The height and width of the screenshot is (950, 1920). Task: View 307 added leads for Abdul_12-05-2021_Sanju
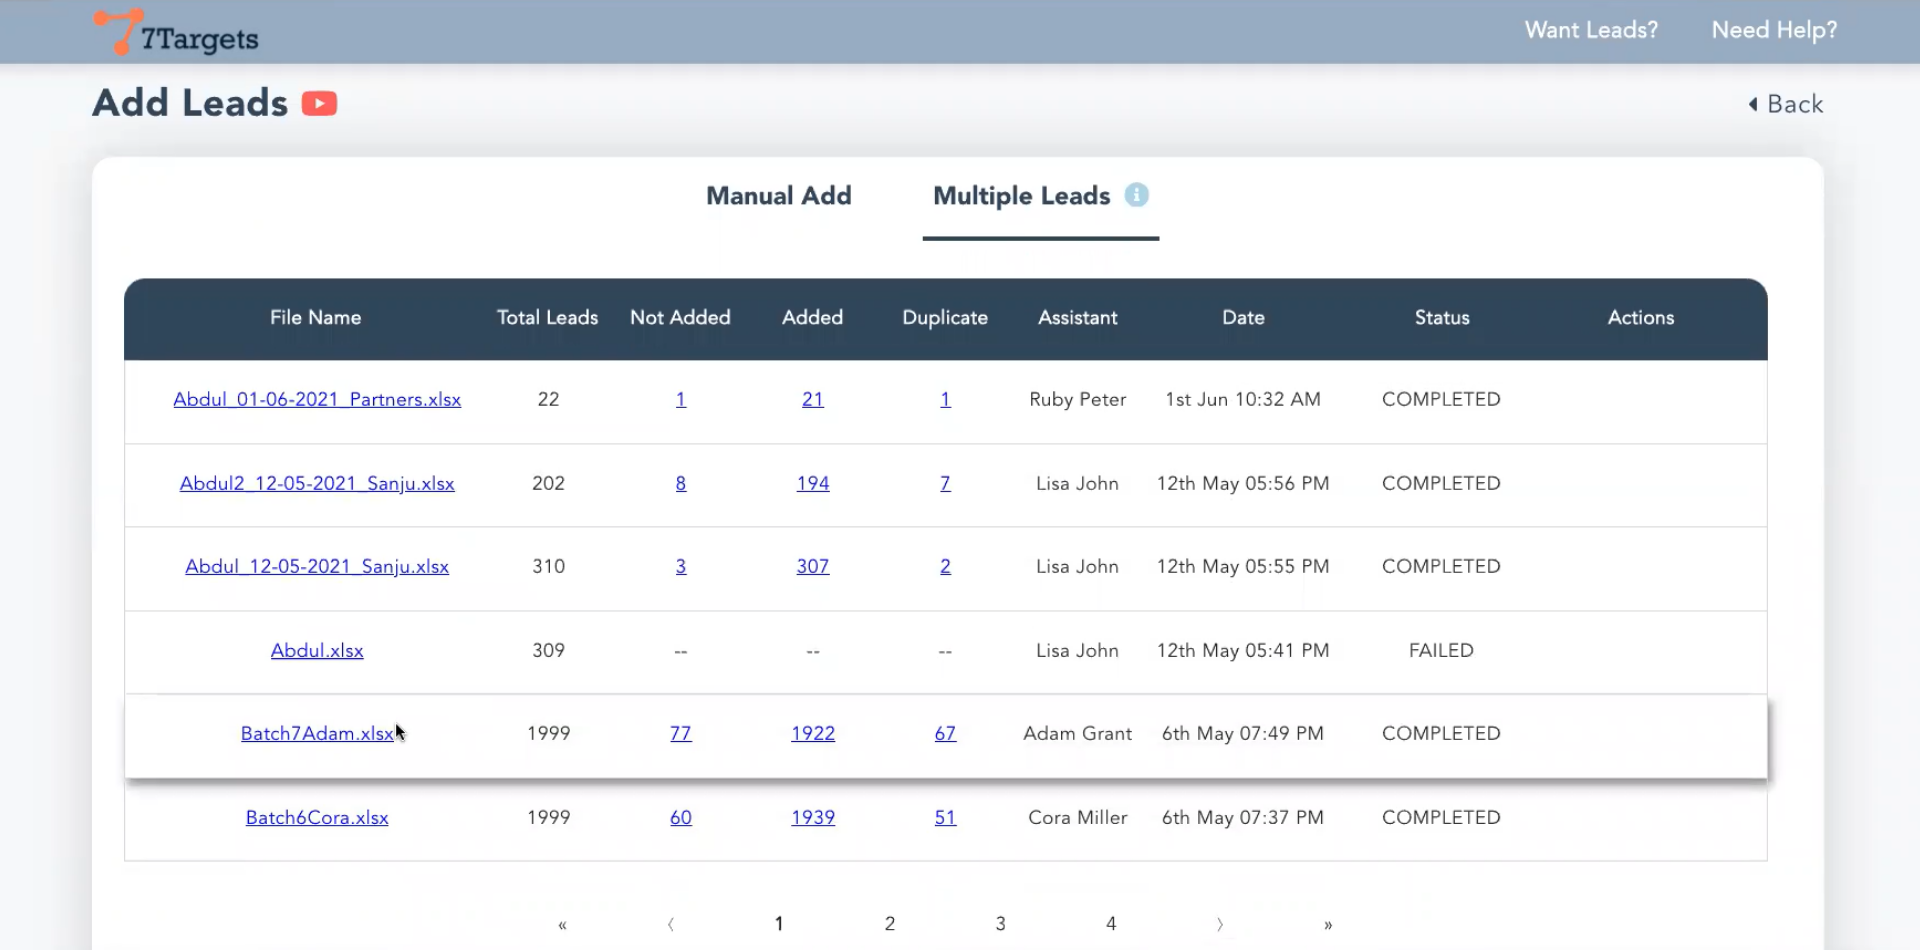[x=812, y=567]
